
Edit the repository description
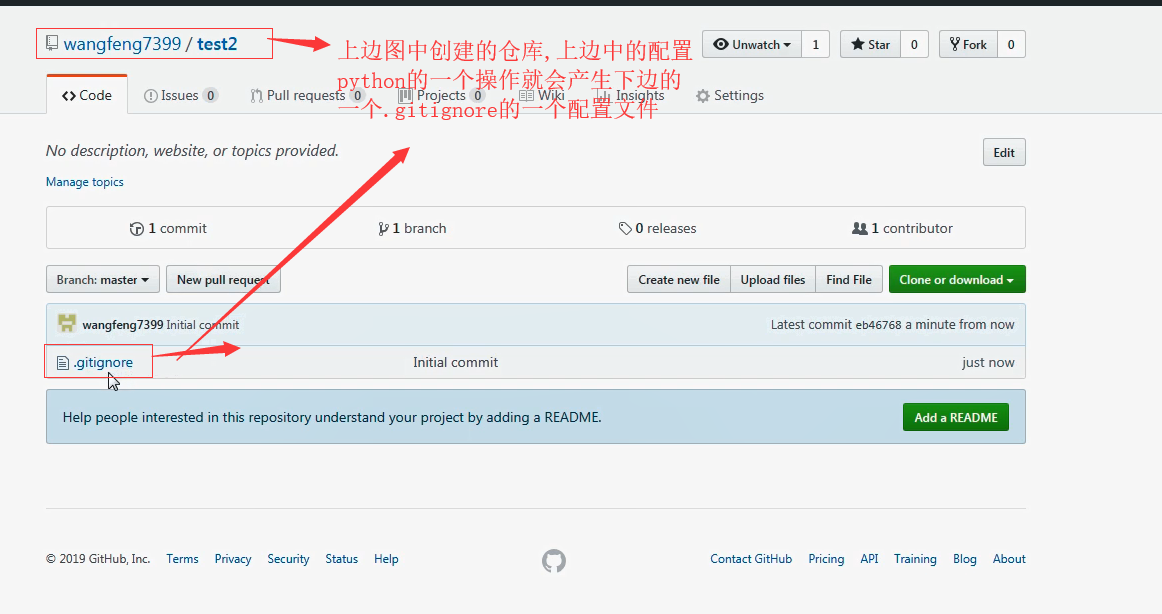click(x=1004, y=153)
